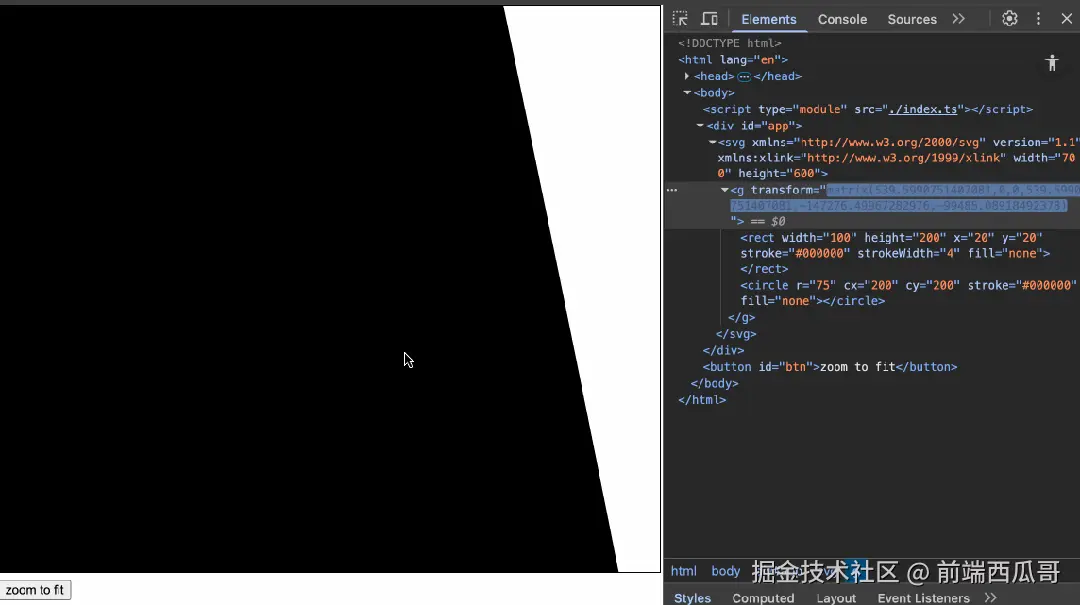Expand the head element node
This screenshot has width=1080, height=605.
click(687, 76)
